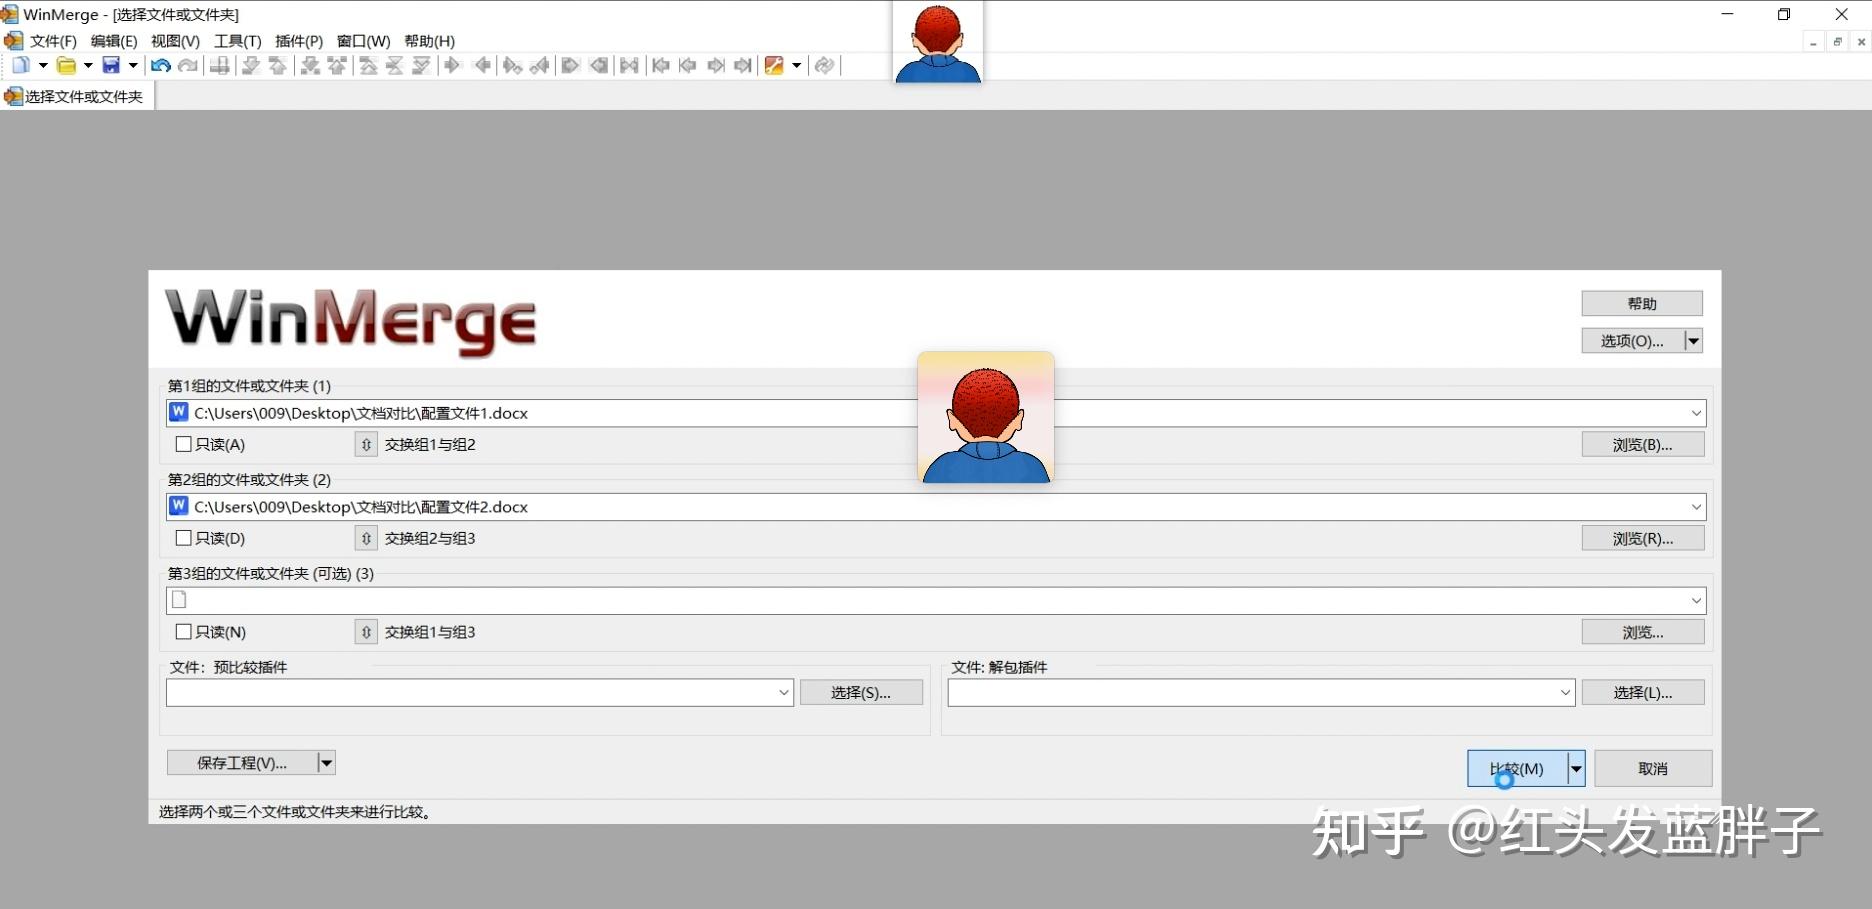Jump to Last Difference icon
The image size is (1872, 909).
click(422, 65)
